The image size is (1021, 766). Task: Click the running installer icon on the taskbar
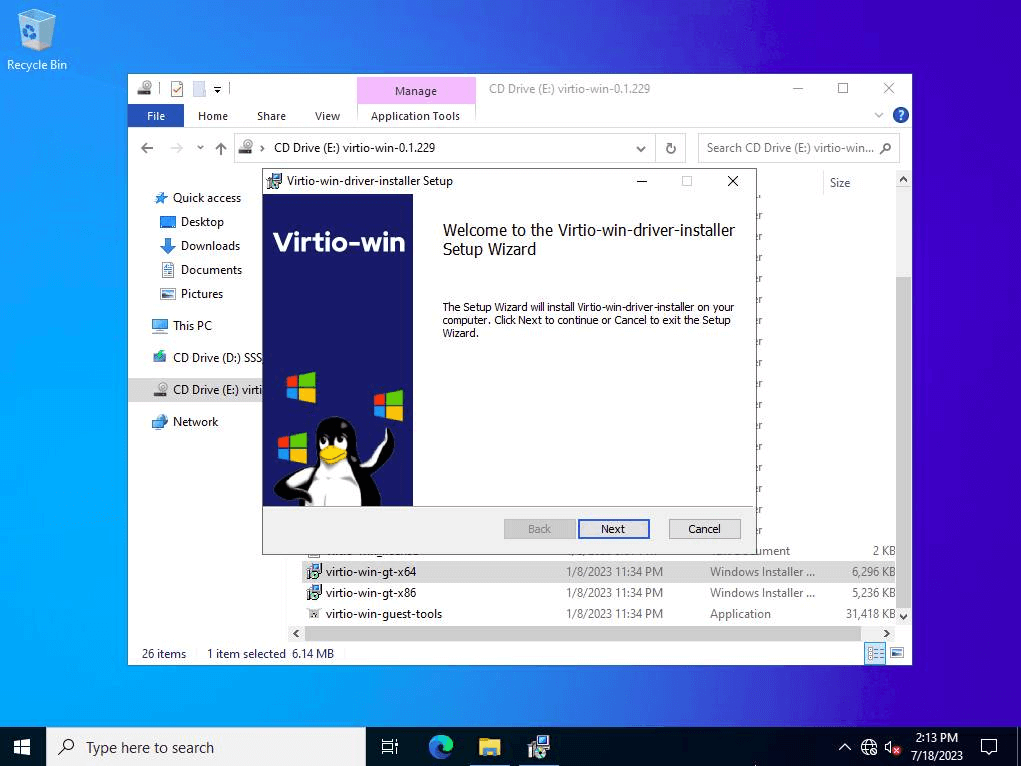pyautogui.click(x=538, y=746)
